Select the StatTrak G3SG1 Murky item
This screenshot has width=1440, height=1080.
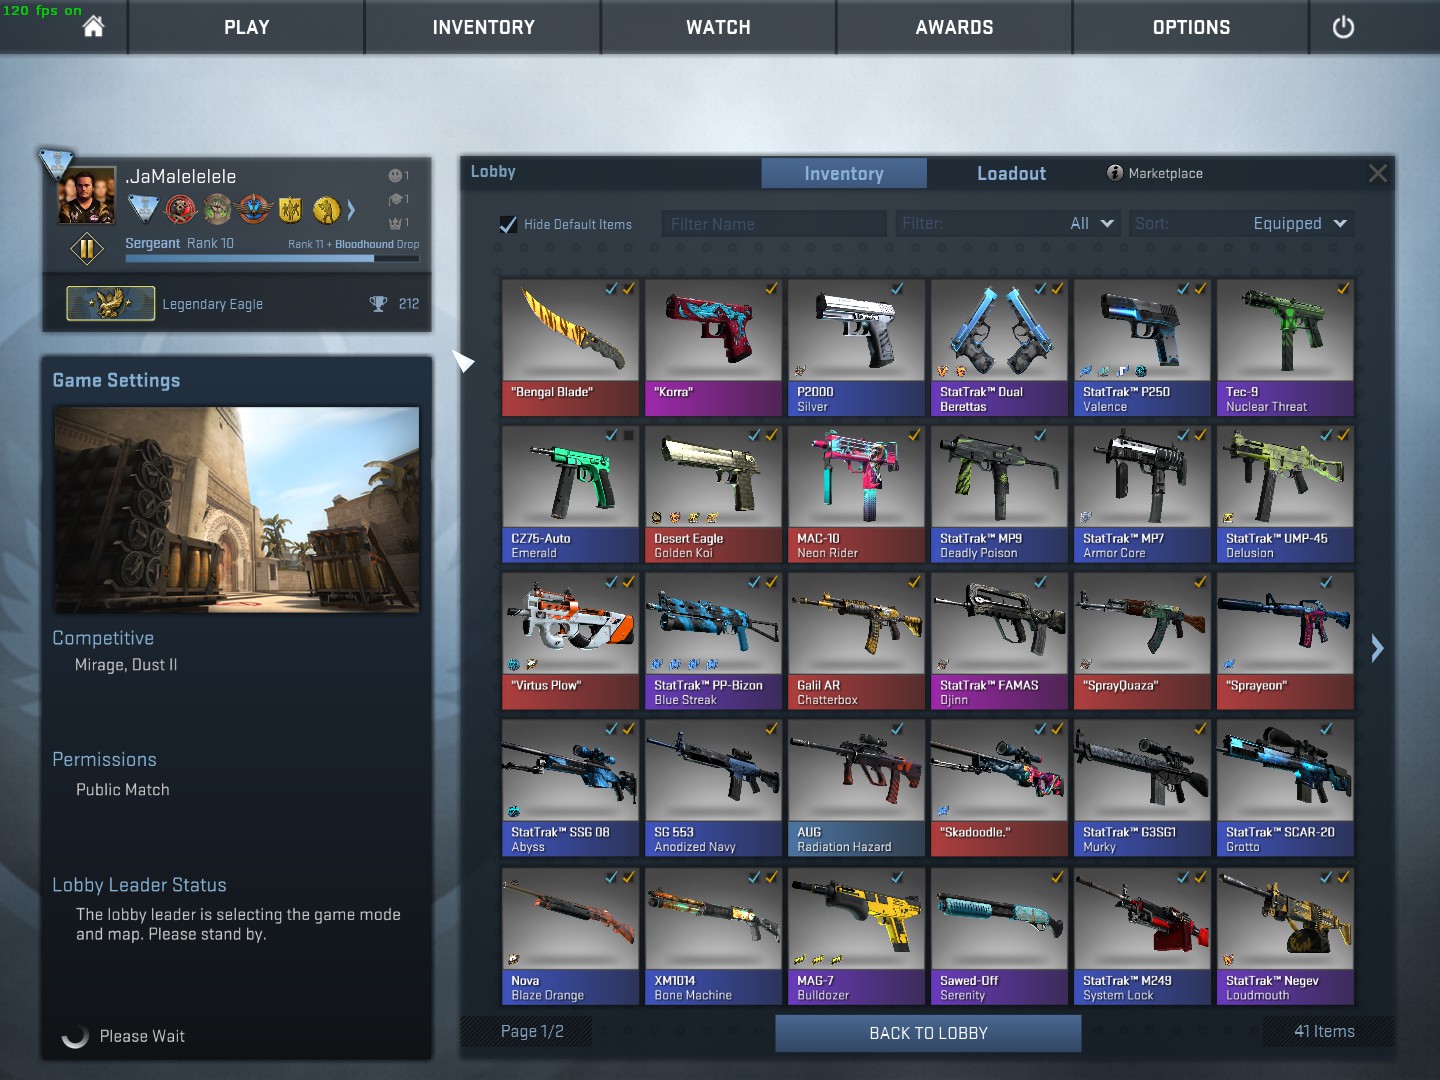pos(1142,788)
